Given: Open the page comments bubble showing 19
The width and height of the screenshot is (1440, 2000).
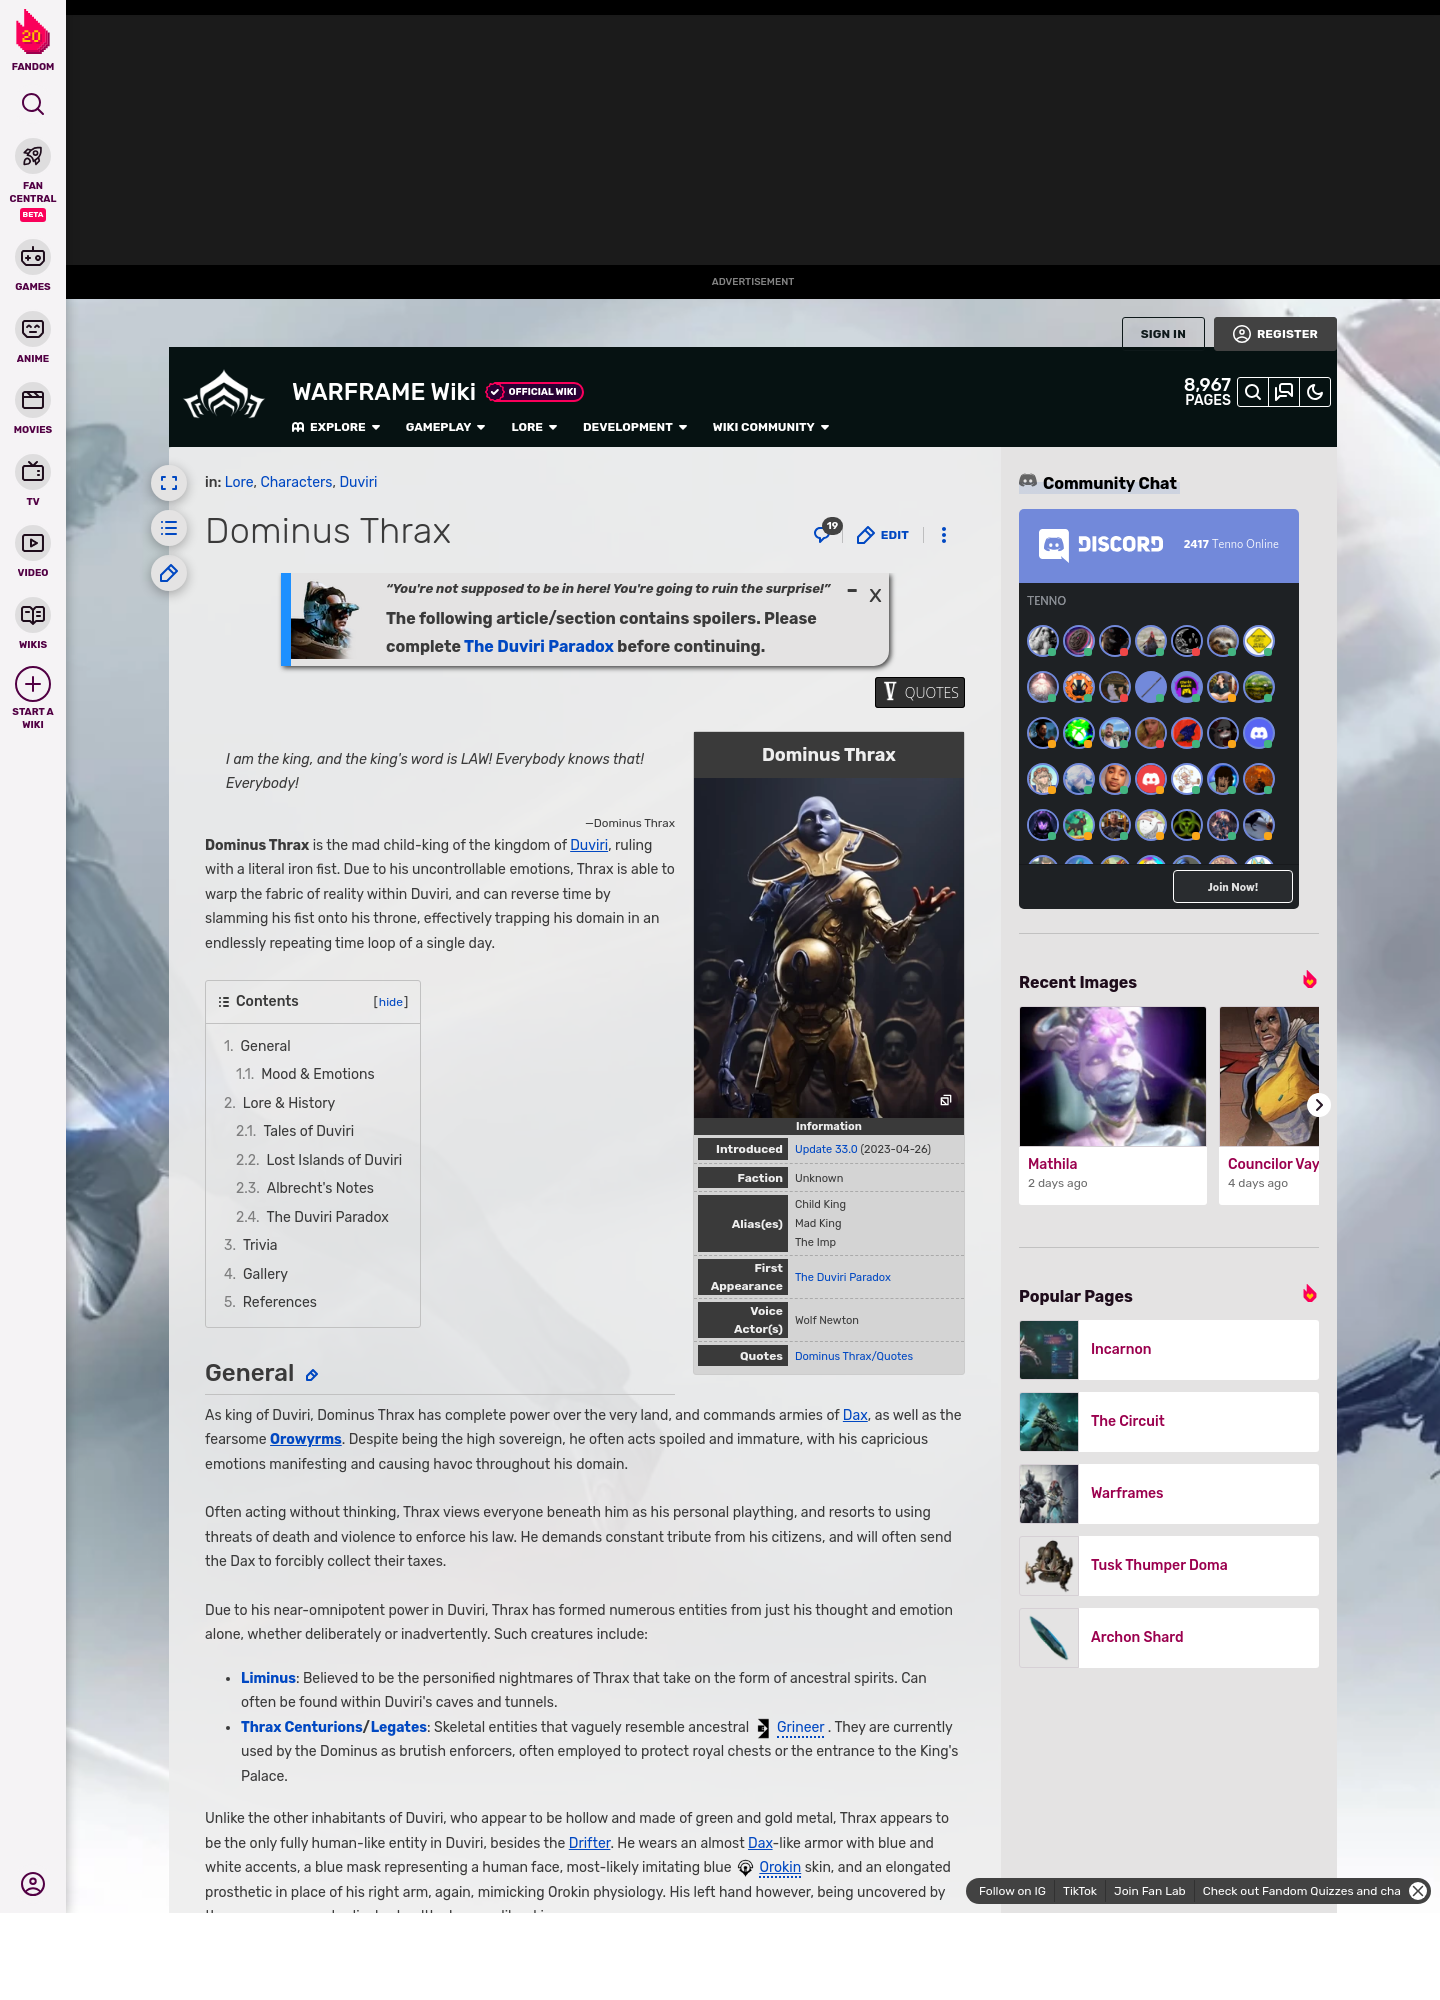Looking at the screenshot, I should 827,532.
